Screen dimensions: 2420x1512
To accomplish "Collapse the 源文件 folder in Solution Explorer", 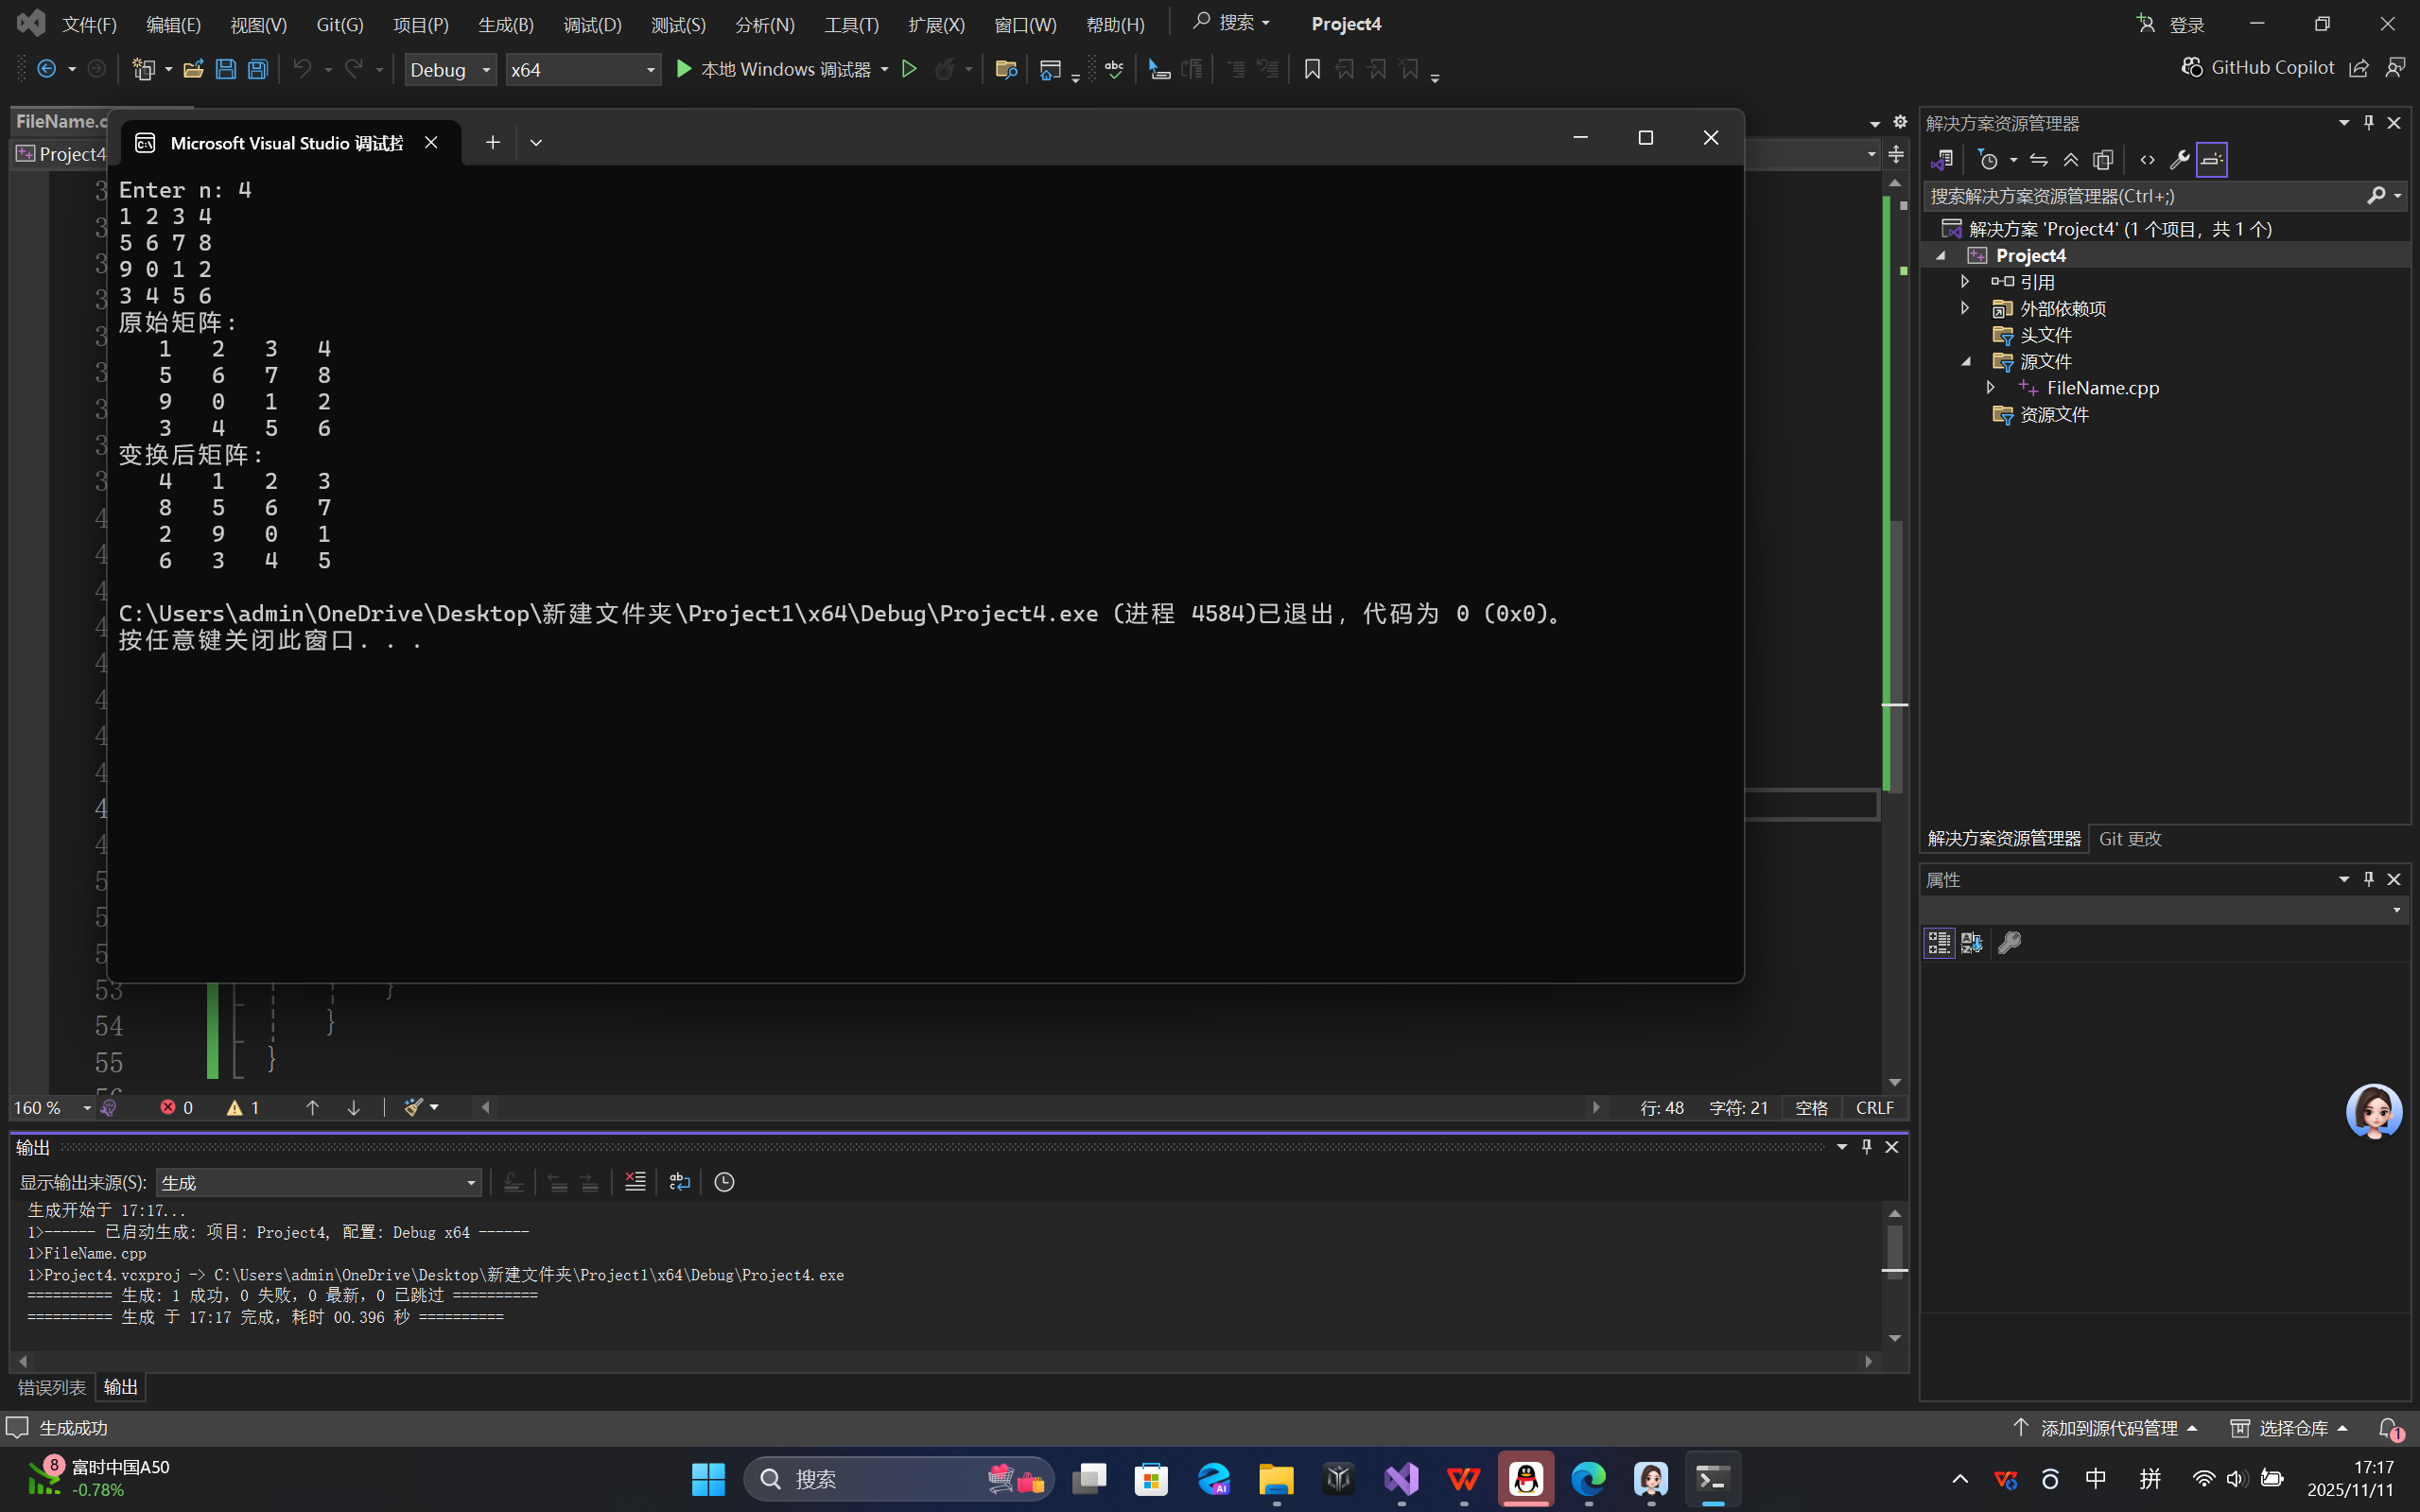I will [x=1966, y=361].
